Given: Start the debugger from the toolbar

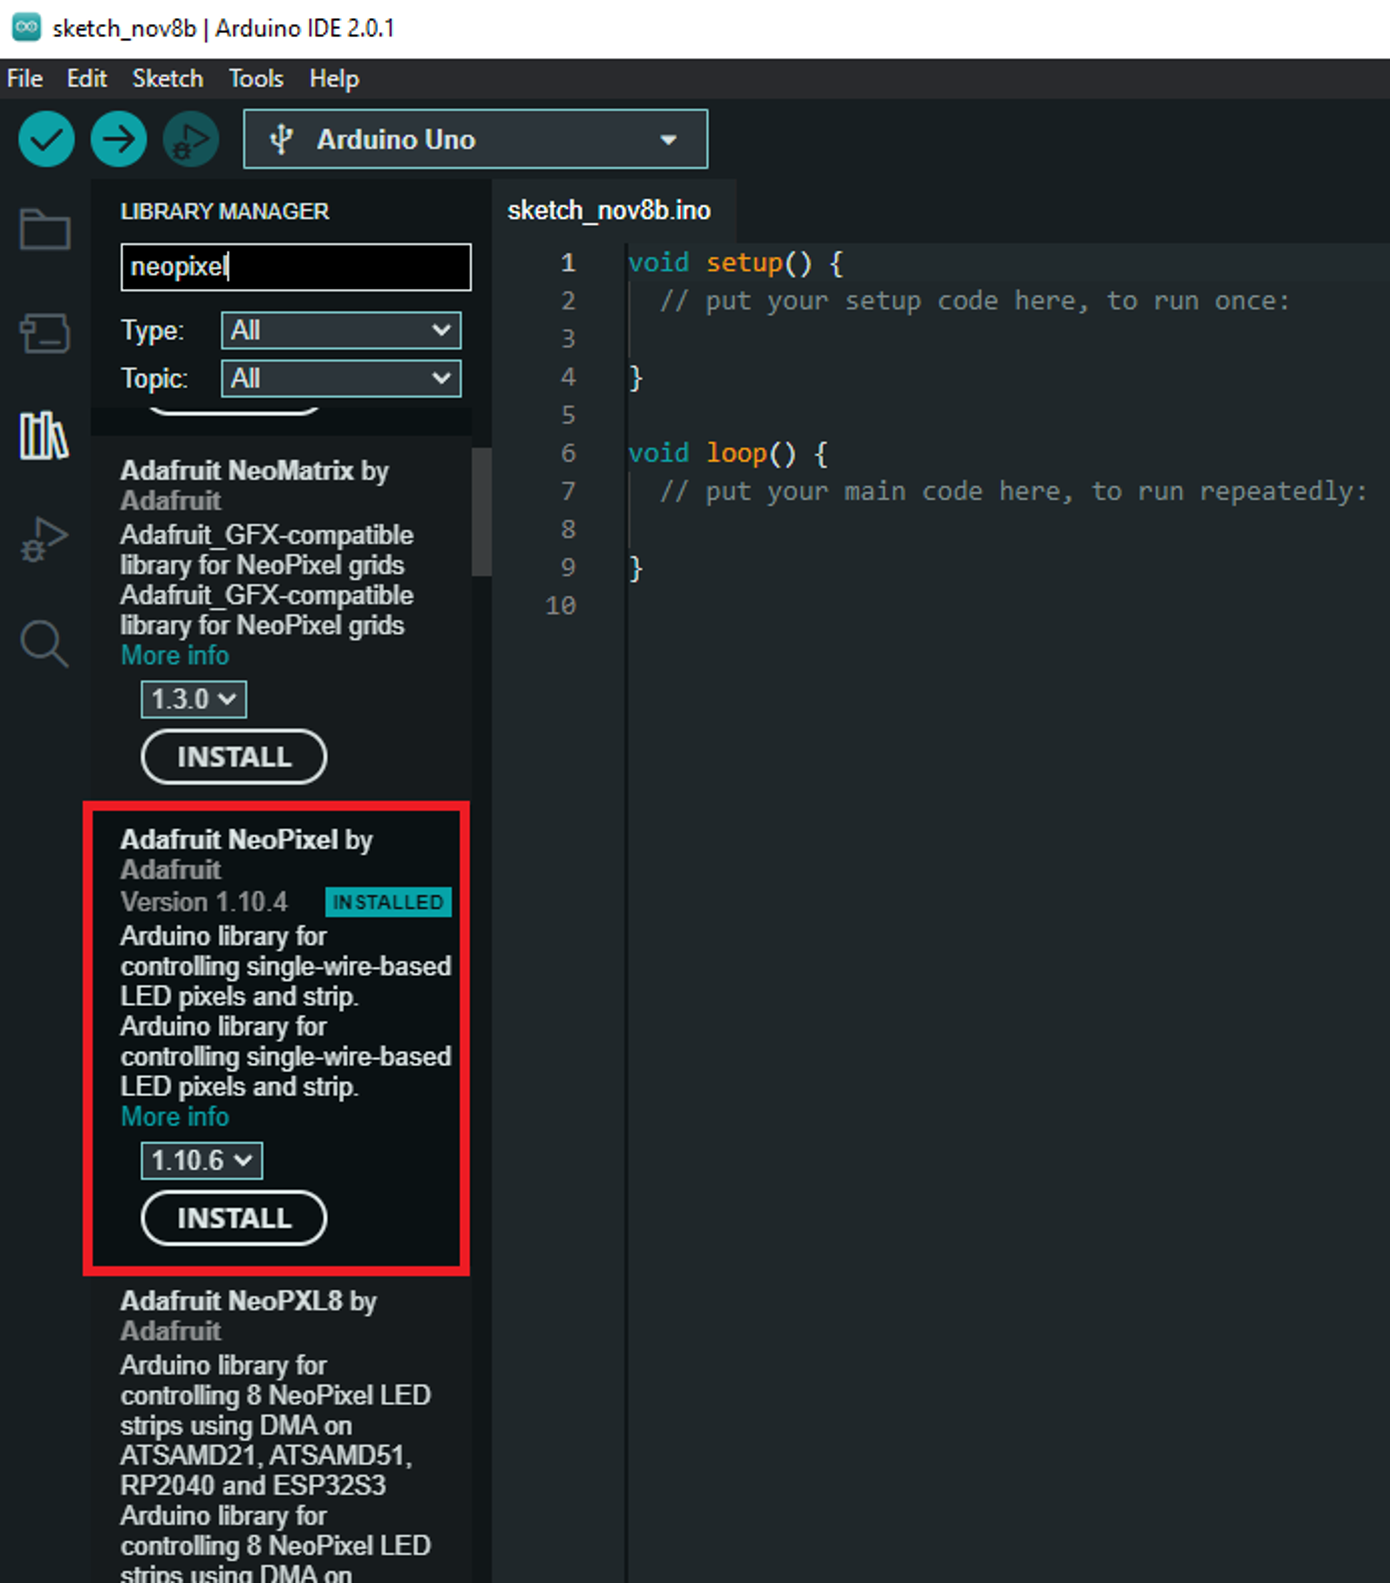Looking at the screenshot, I should pos(190,139).
